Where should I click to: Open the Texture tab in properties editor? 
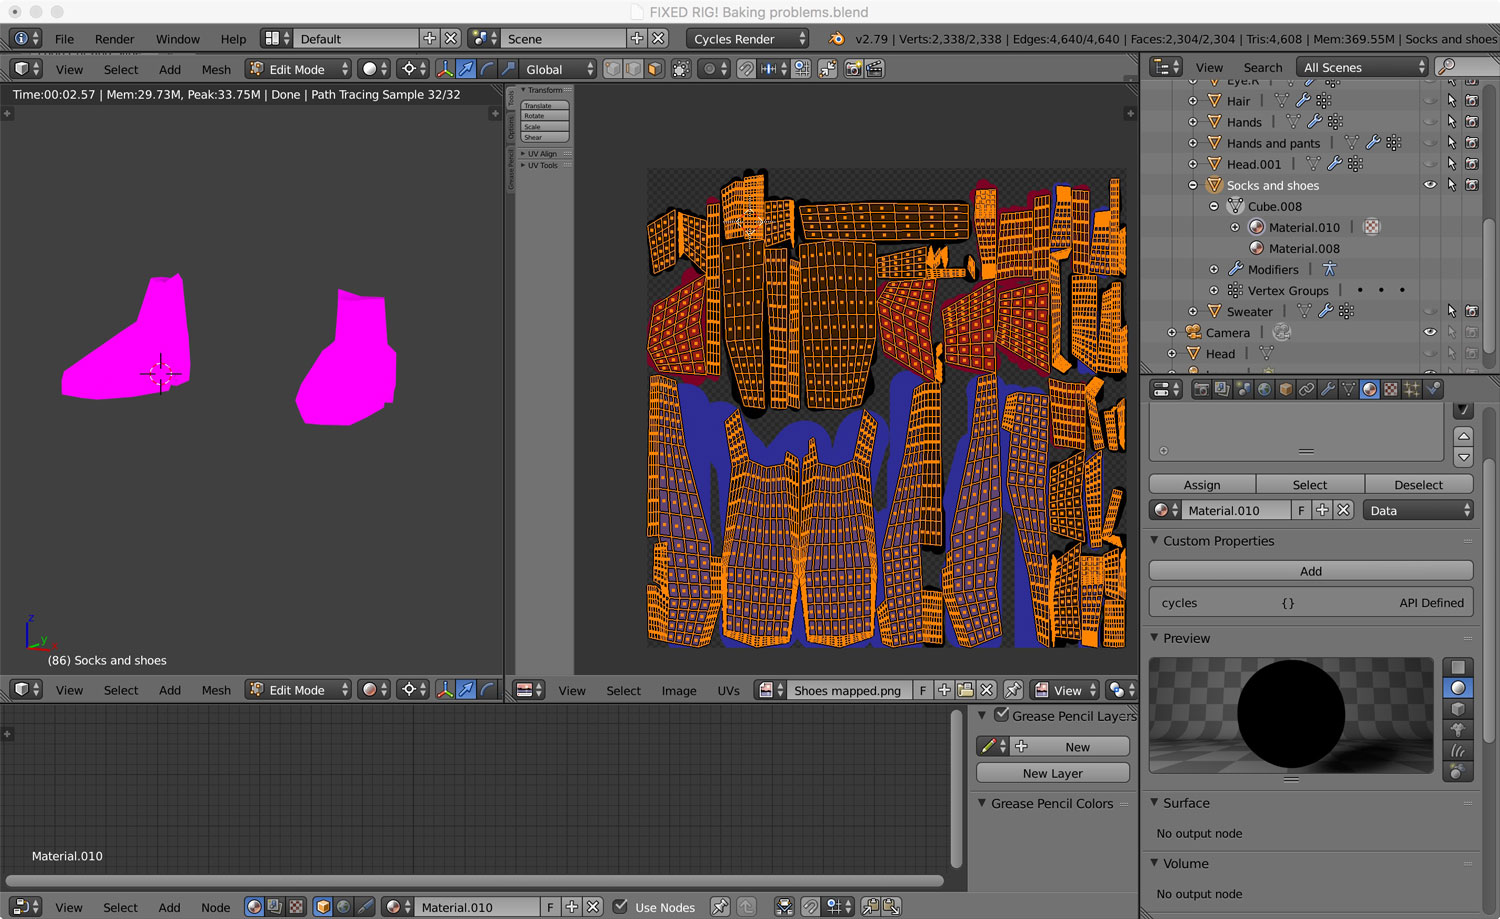1391,390
